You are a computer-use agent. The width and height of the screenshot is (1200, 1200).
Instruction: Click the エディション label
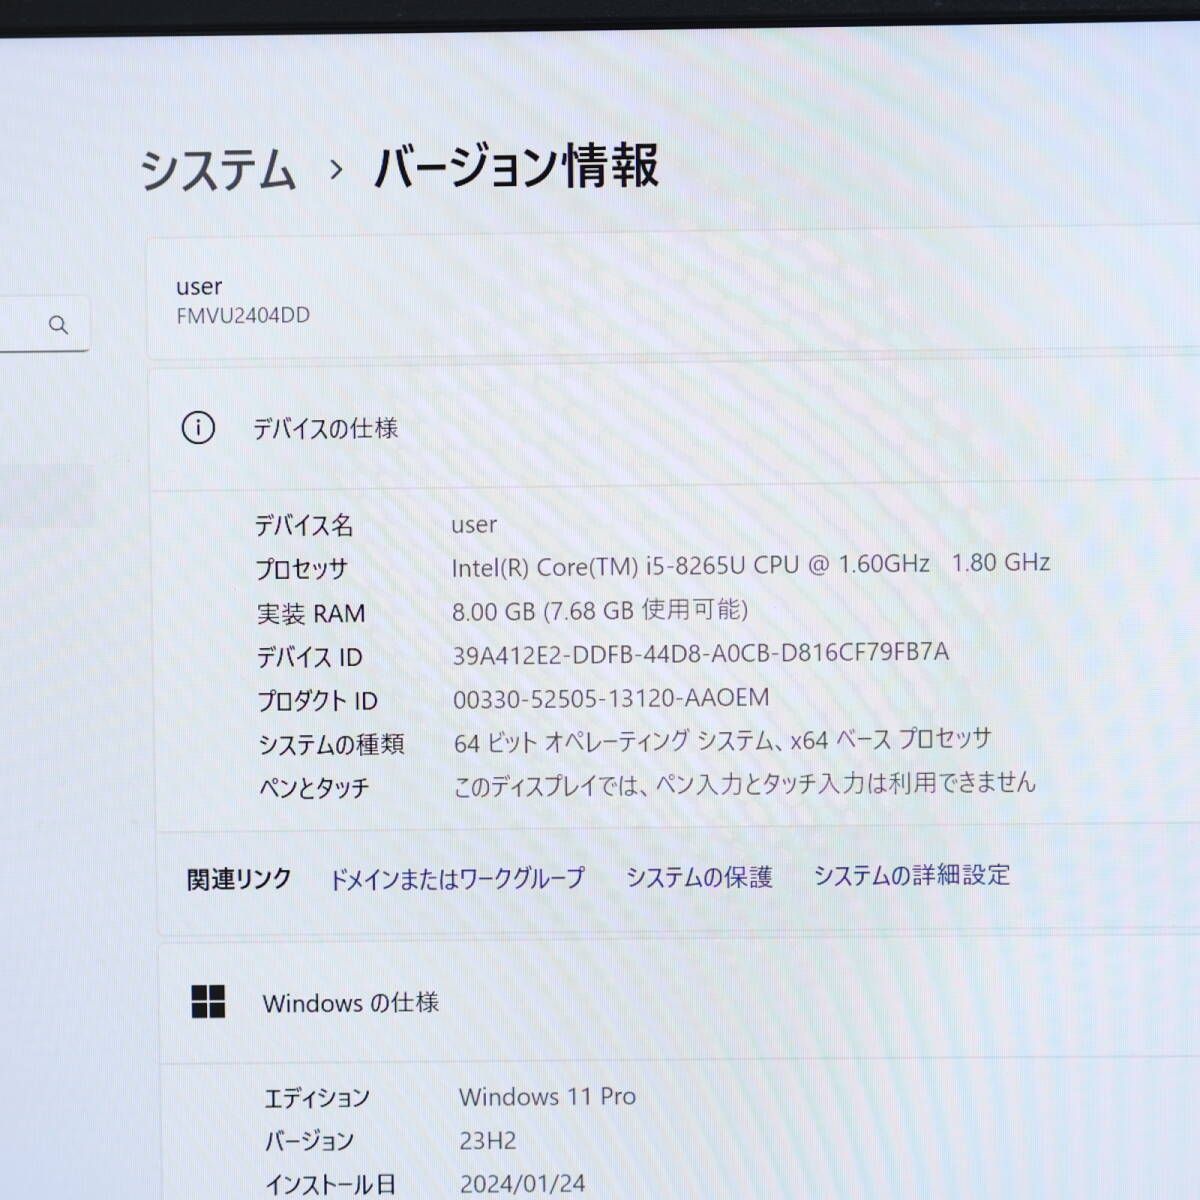(x=317, y=1098)
